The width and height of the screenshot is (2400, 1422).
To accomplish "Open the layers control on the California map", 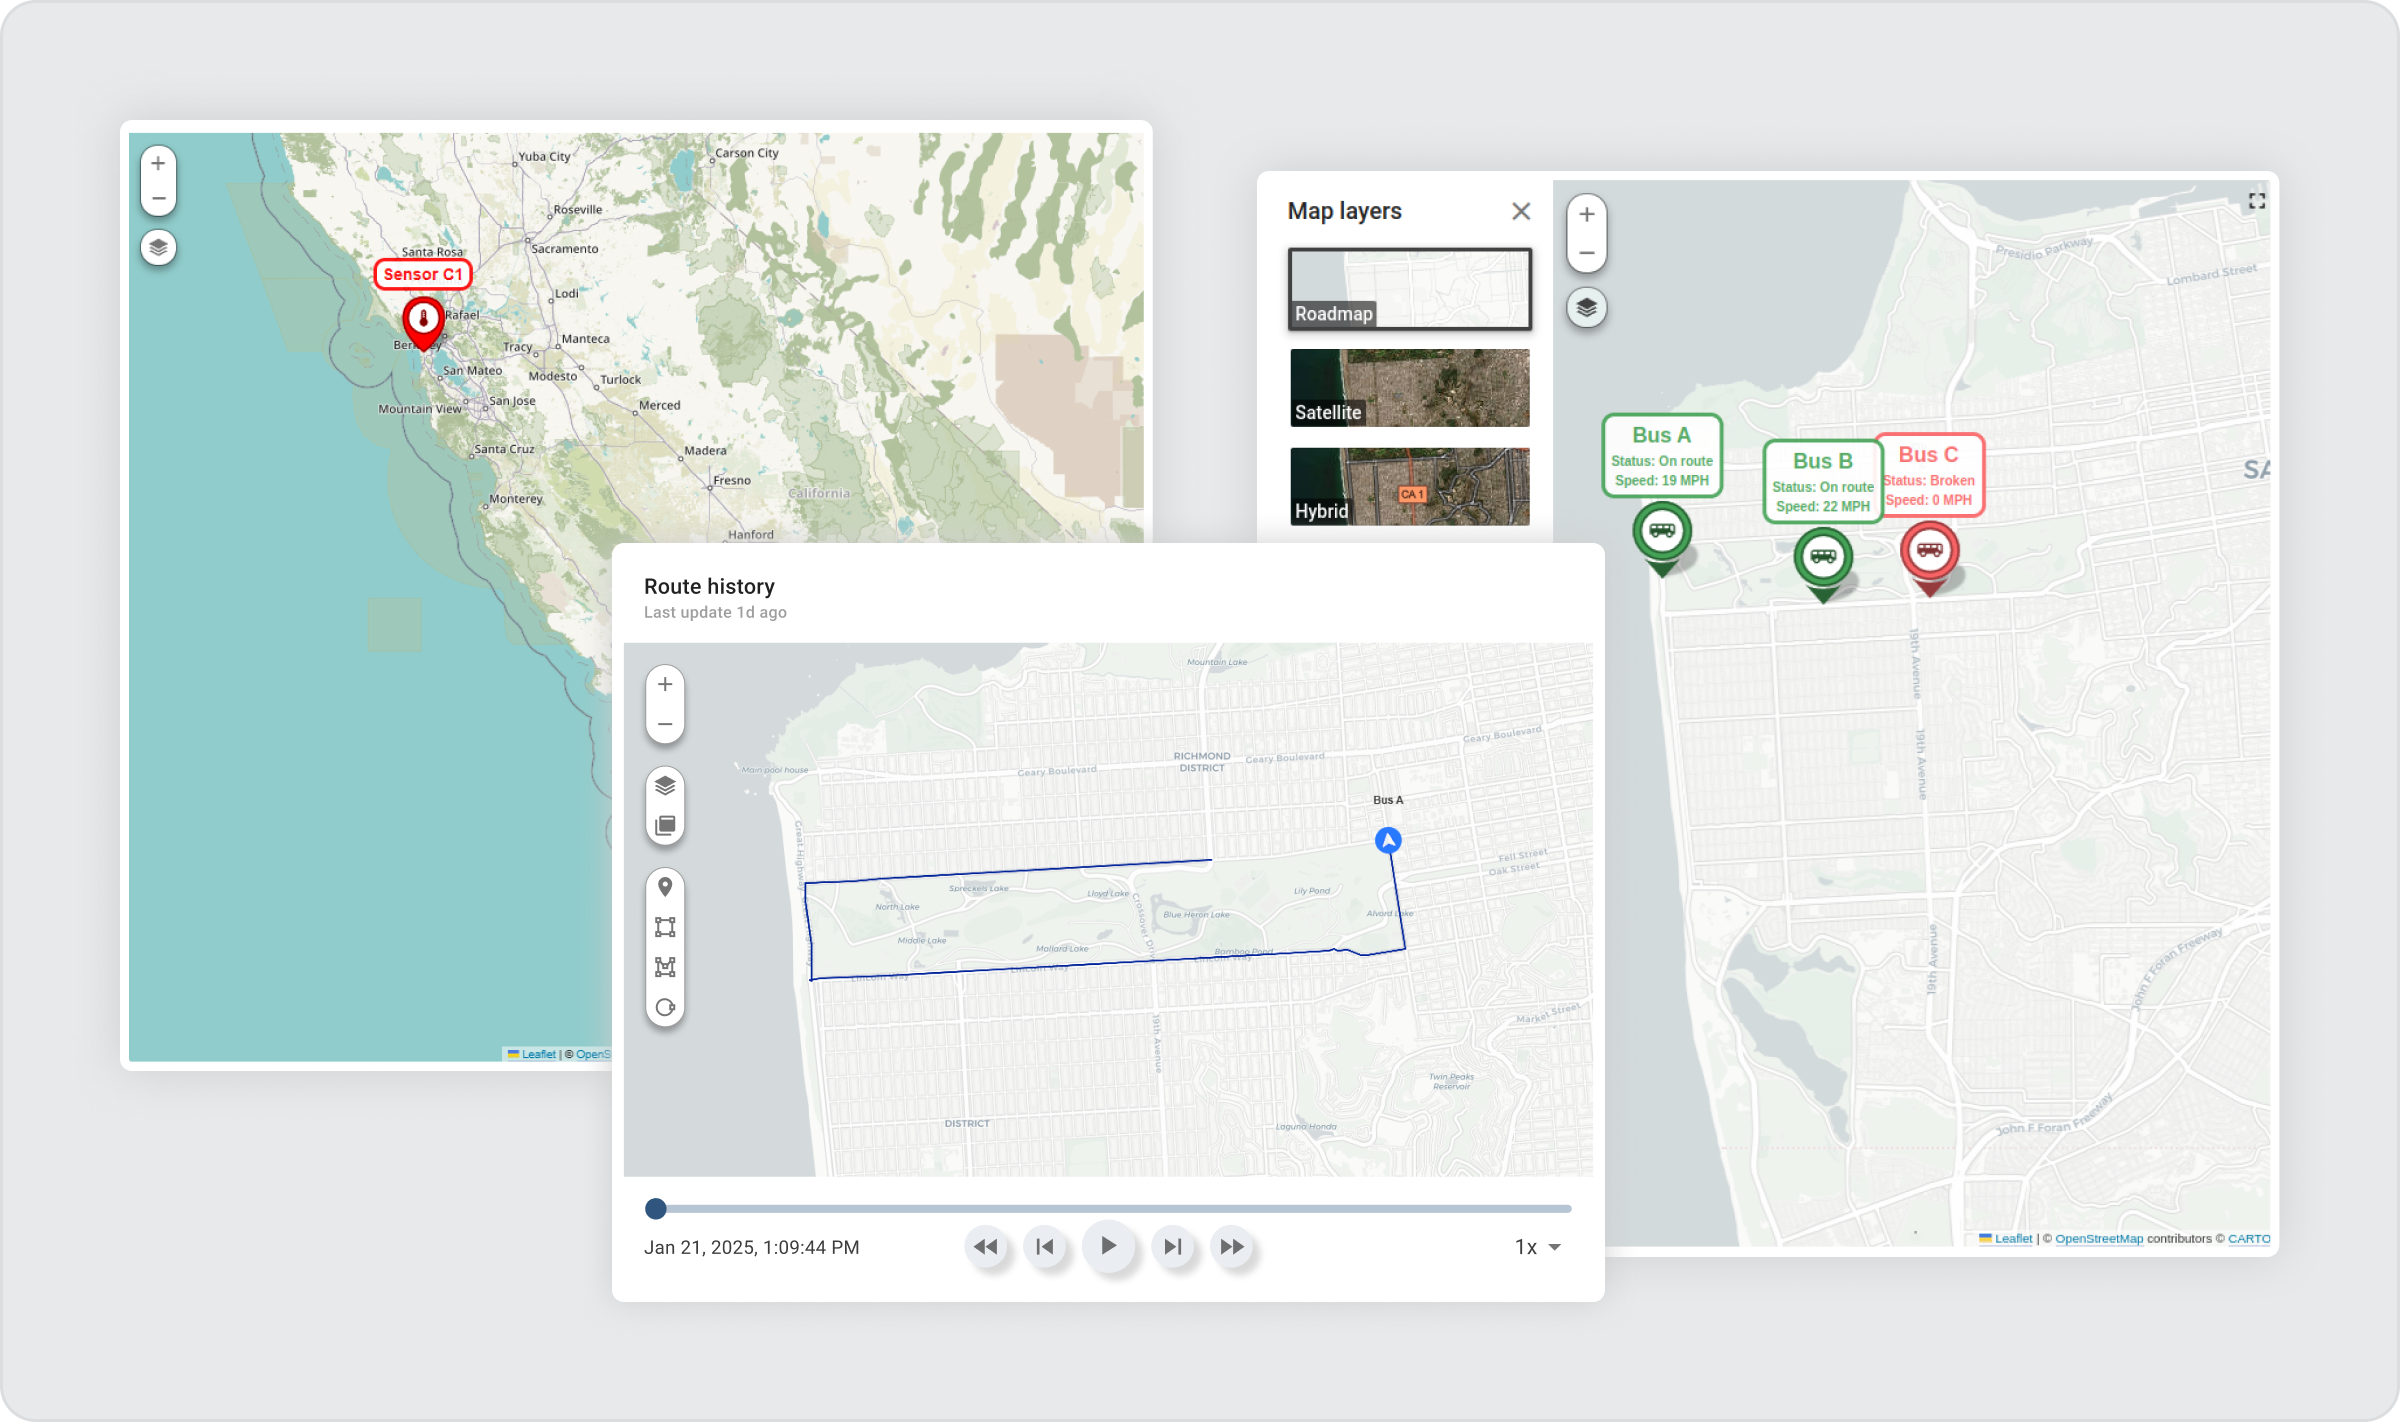I will (x=159, y=247).
